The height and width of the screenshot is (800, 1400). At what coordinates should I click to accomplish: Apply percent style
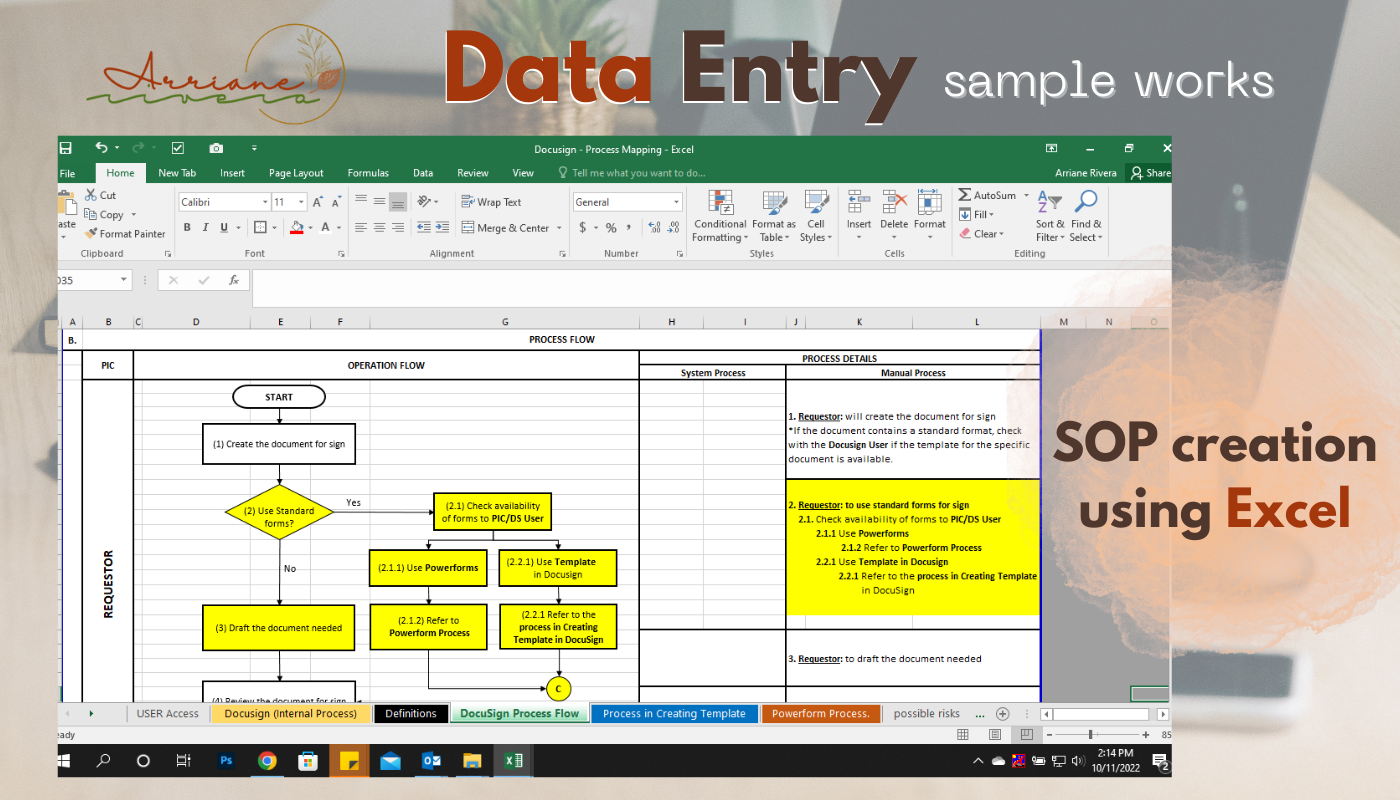coord(611,228)
